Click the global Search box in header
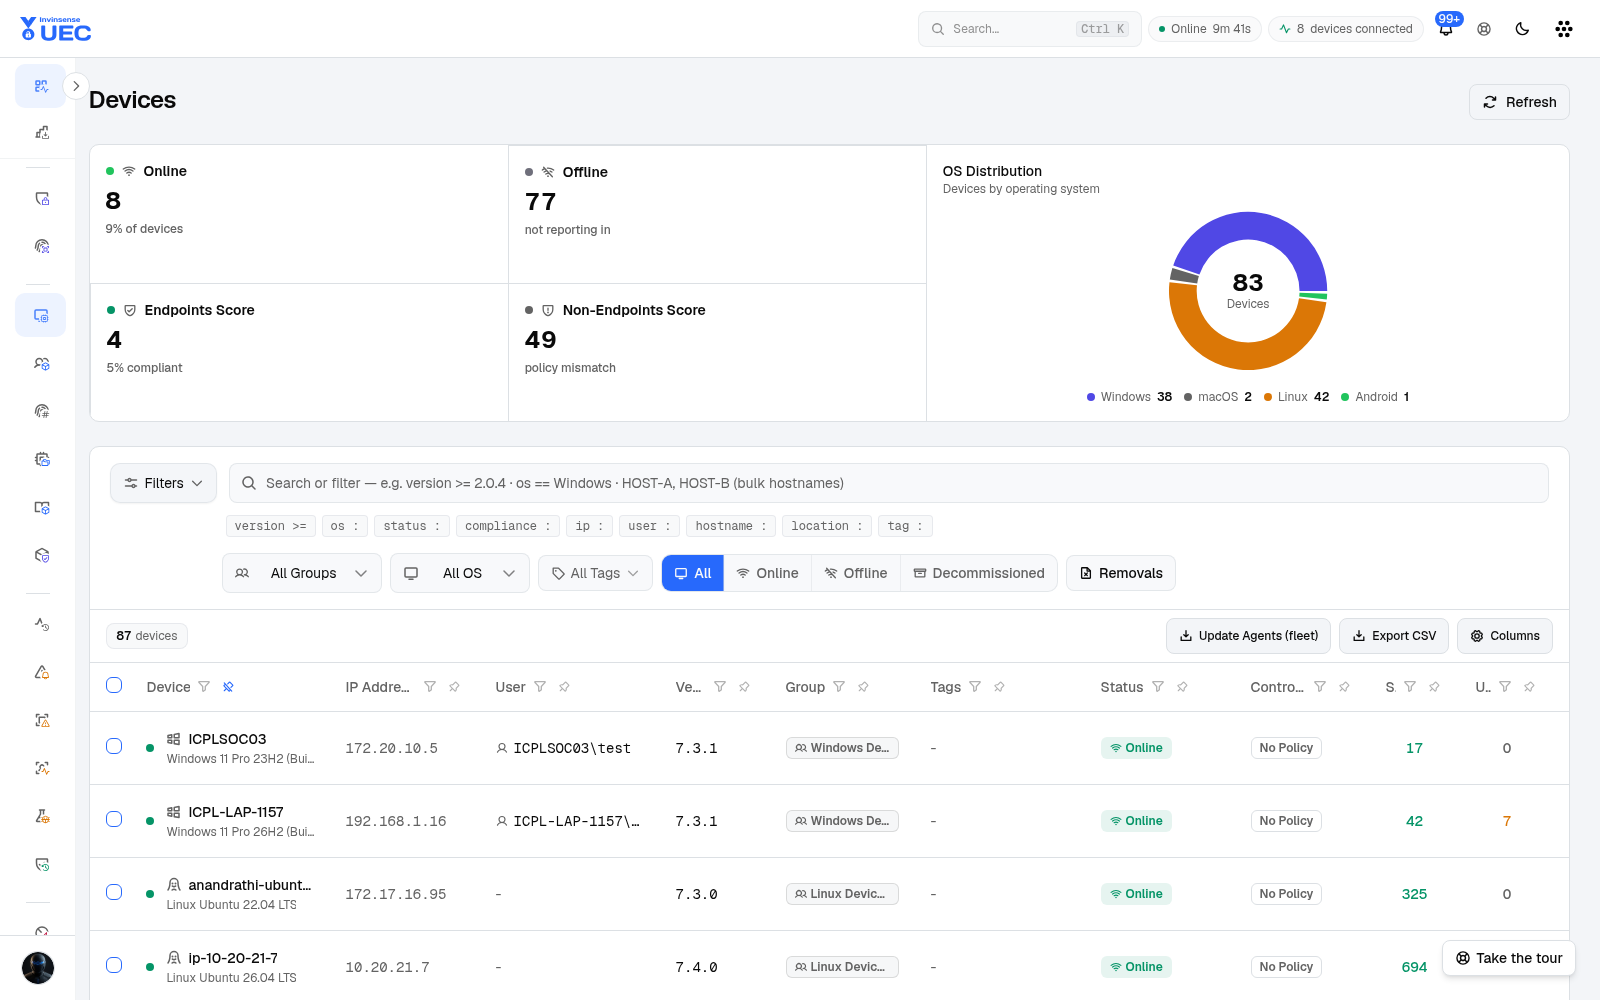The height and width of the screenshot is (1000, 1600). point(1030,29)
